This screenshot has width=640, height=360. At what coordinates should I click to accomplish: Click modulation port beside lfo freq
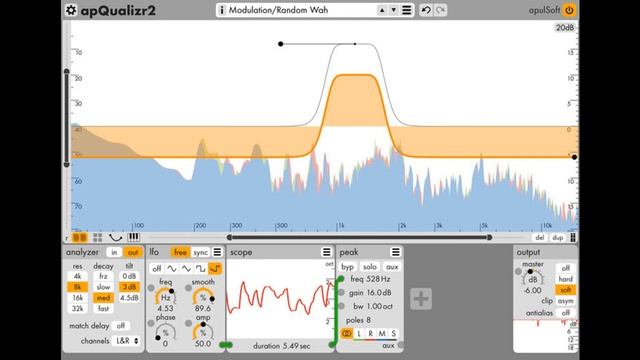coord(151,288)
